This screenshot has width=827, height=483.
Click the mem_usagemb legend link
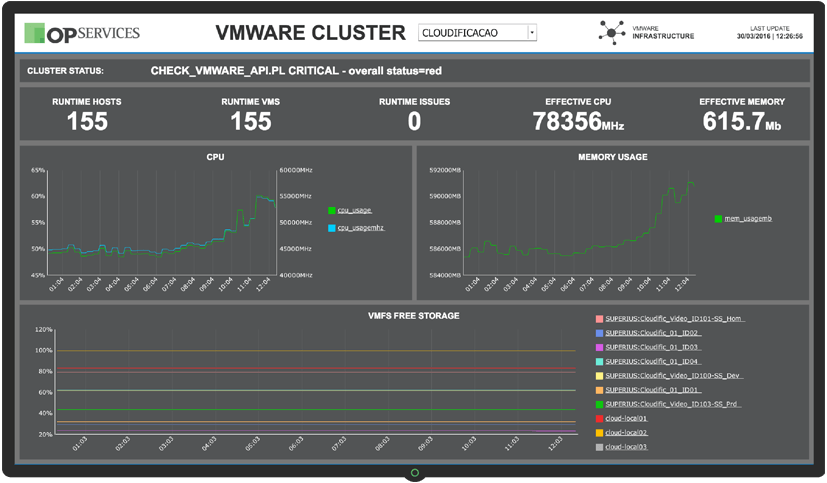(x=748, y=219)
